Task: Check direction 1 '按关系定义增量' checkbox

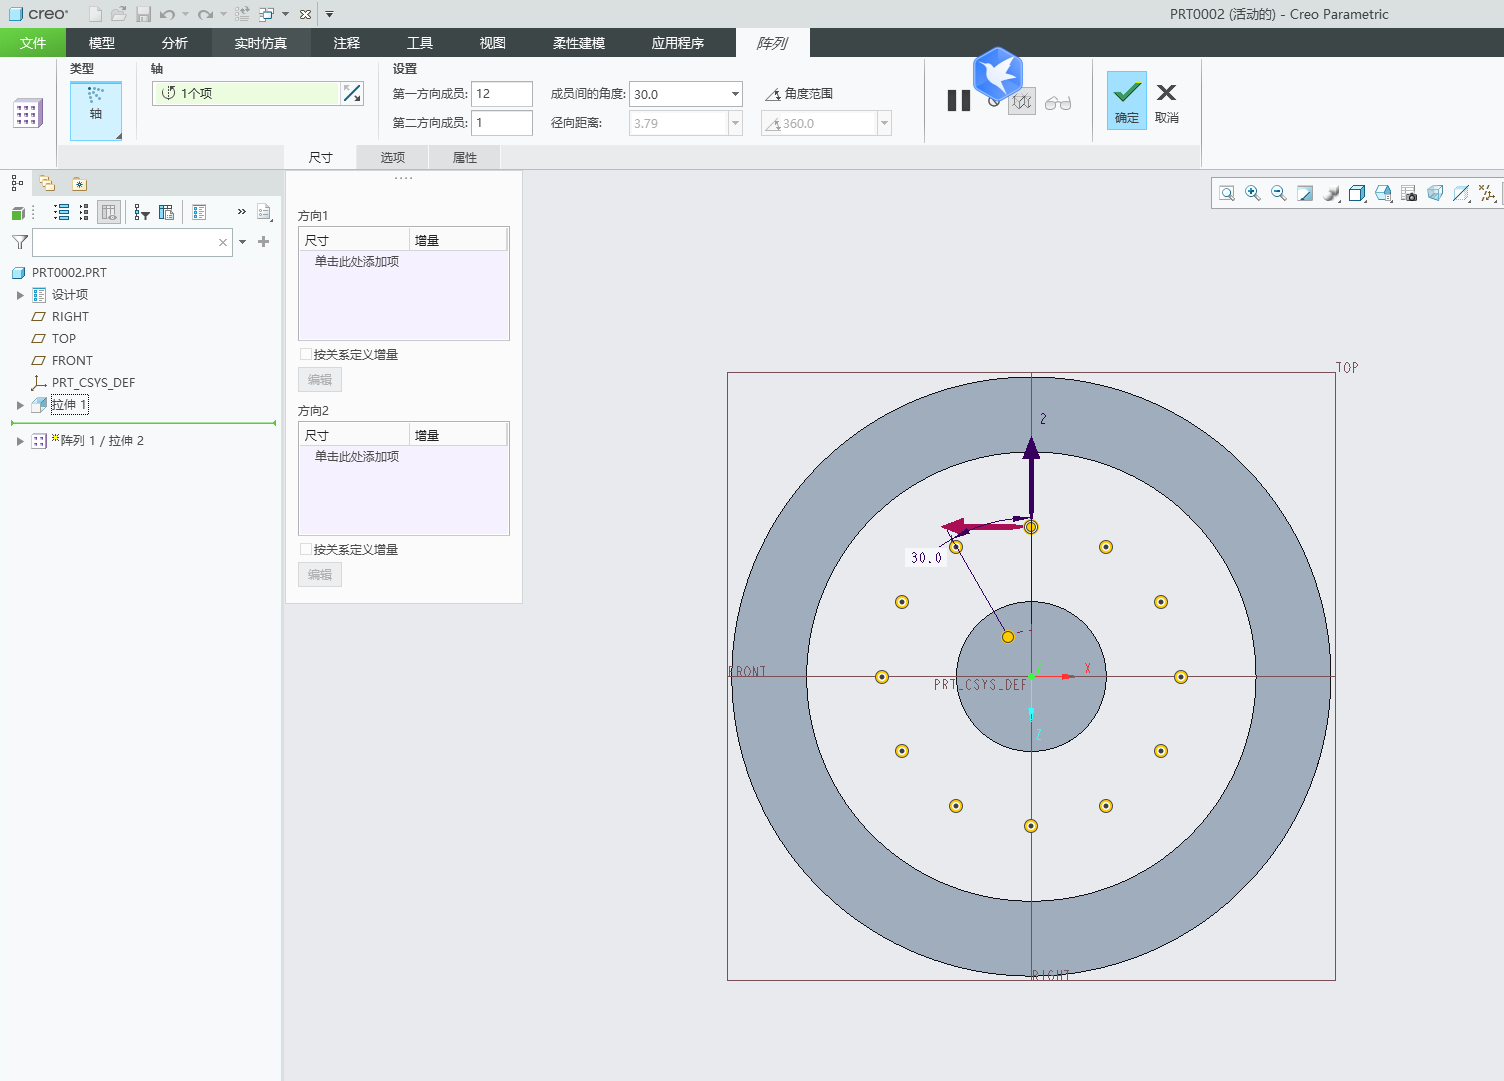Action: [306, 354]
